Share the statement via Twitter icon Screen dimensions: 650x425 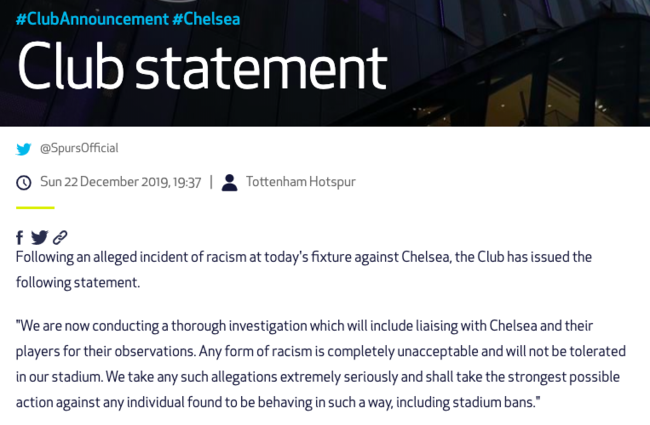click(39, 237)
